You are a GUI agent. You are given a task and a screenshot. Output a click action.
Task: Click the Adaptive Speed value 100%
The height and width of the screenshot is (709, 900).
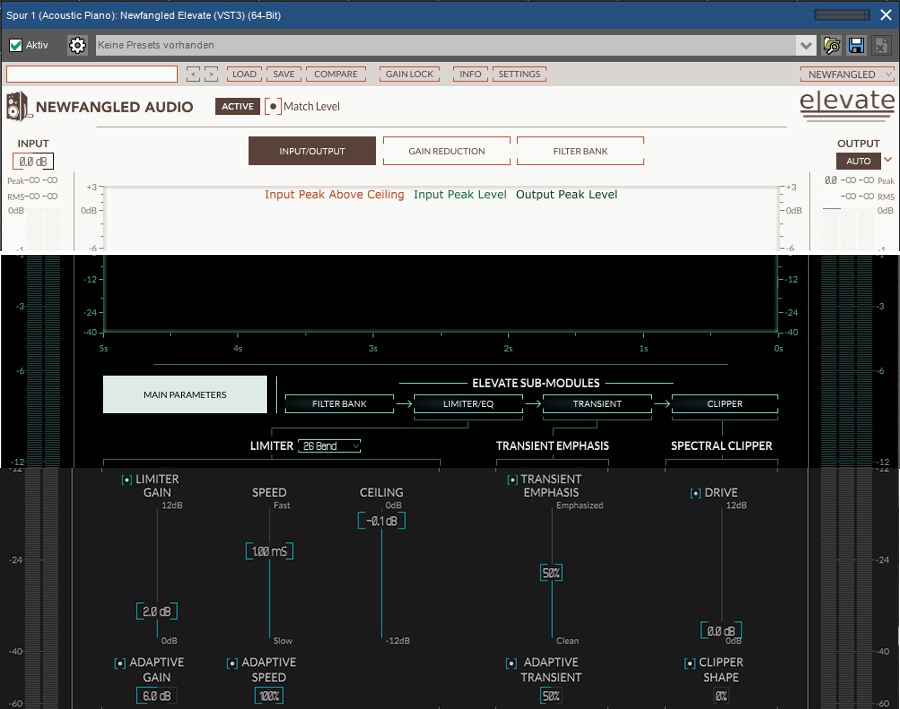269,696
